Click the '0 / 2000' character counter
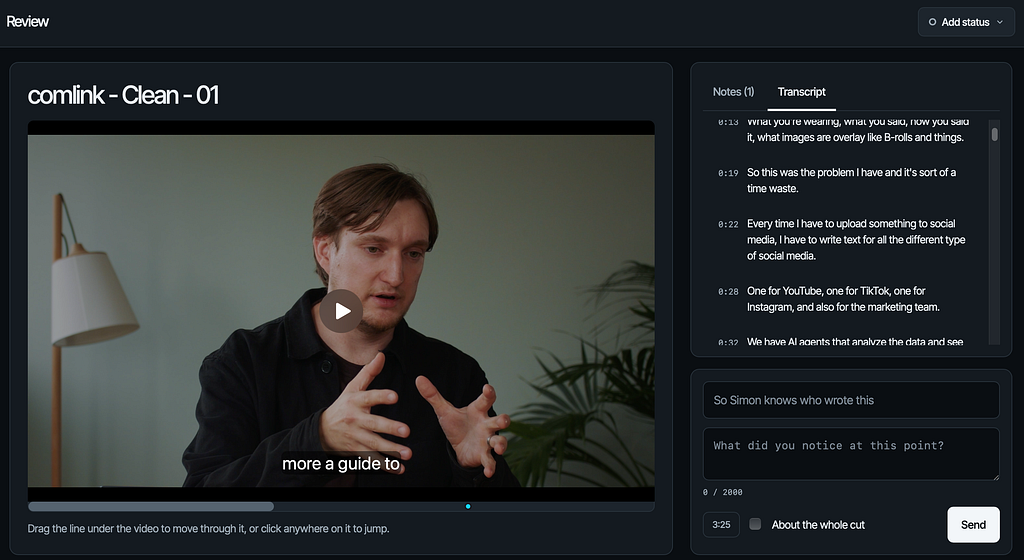1024x560 pixels. click(722, 492)
